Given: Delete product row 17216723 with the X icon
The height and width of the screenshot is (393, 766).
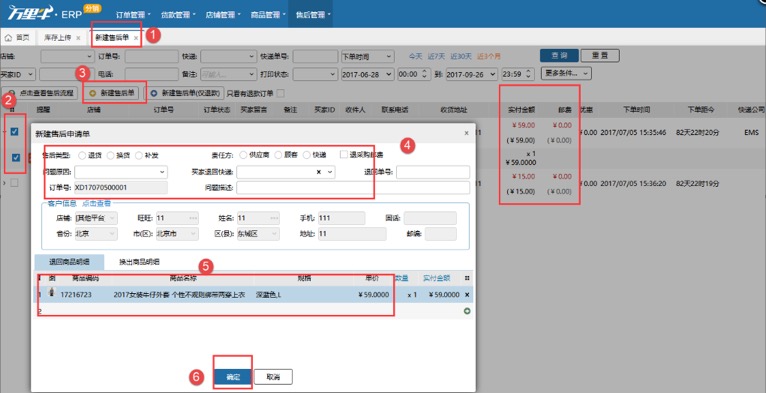Looking at the screenshot, I should 467,295.
